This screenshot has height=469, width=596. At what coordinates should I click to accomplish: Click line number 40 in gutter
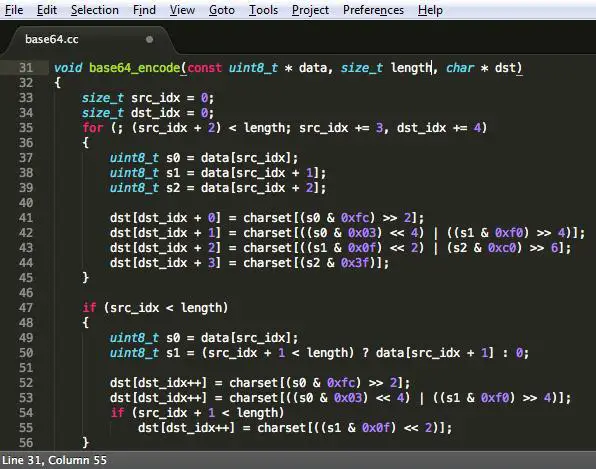coord(26,203)
